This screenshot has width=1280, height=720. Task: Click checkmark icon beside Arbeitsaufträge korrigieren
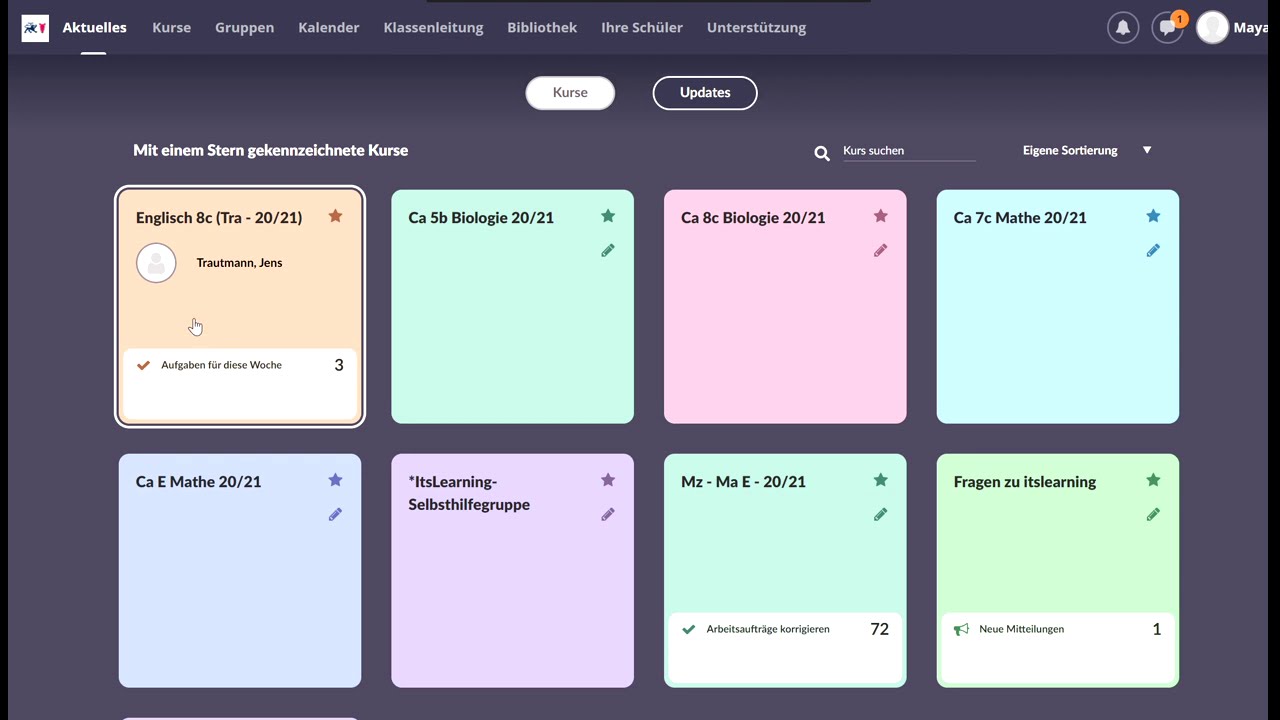(x=688, y=629)
